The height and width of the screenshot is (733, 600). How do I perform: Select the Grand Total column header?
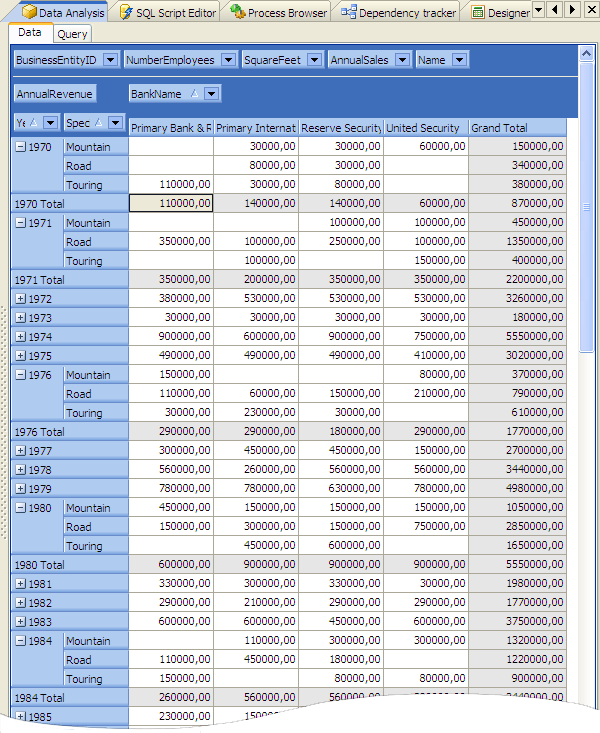point(518,128)
